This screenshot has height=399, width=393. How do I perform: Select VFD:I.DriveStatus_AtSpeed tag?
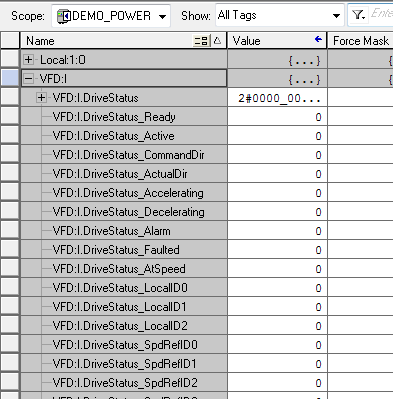pos(119,269)
